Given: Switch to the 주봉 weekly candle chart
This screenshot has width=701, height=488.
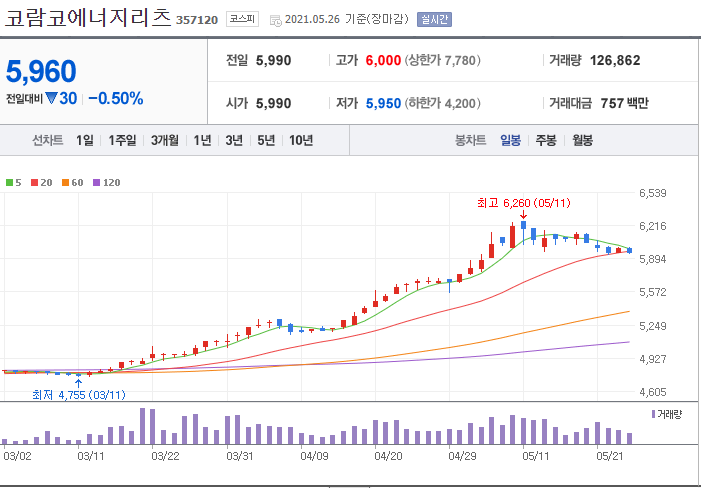Looking at the screenshot, I should [x=546, y=141].
